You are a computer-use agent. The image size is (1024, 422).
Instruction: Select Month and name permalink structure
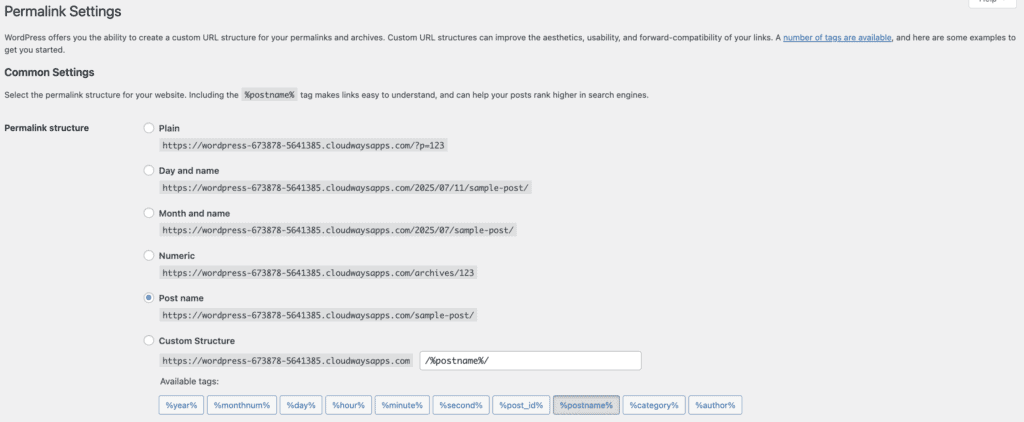tap(149, 213)
